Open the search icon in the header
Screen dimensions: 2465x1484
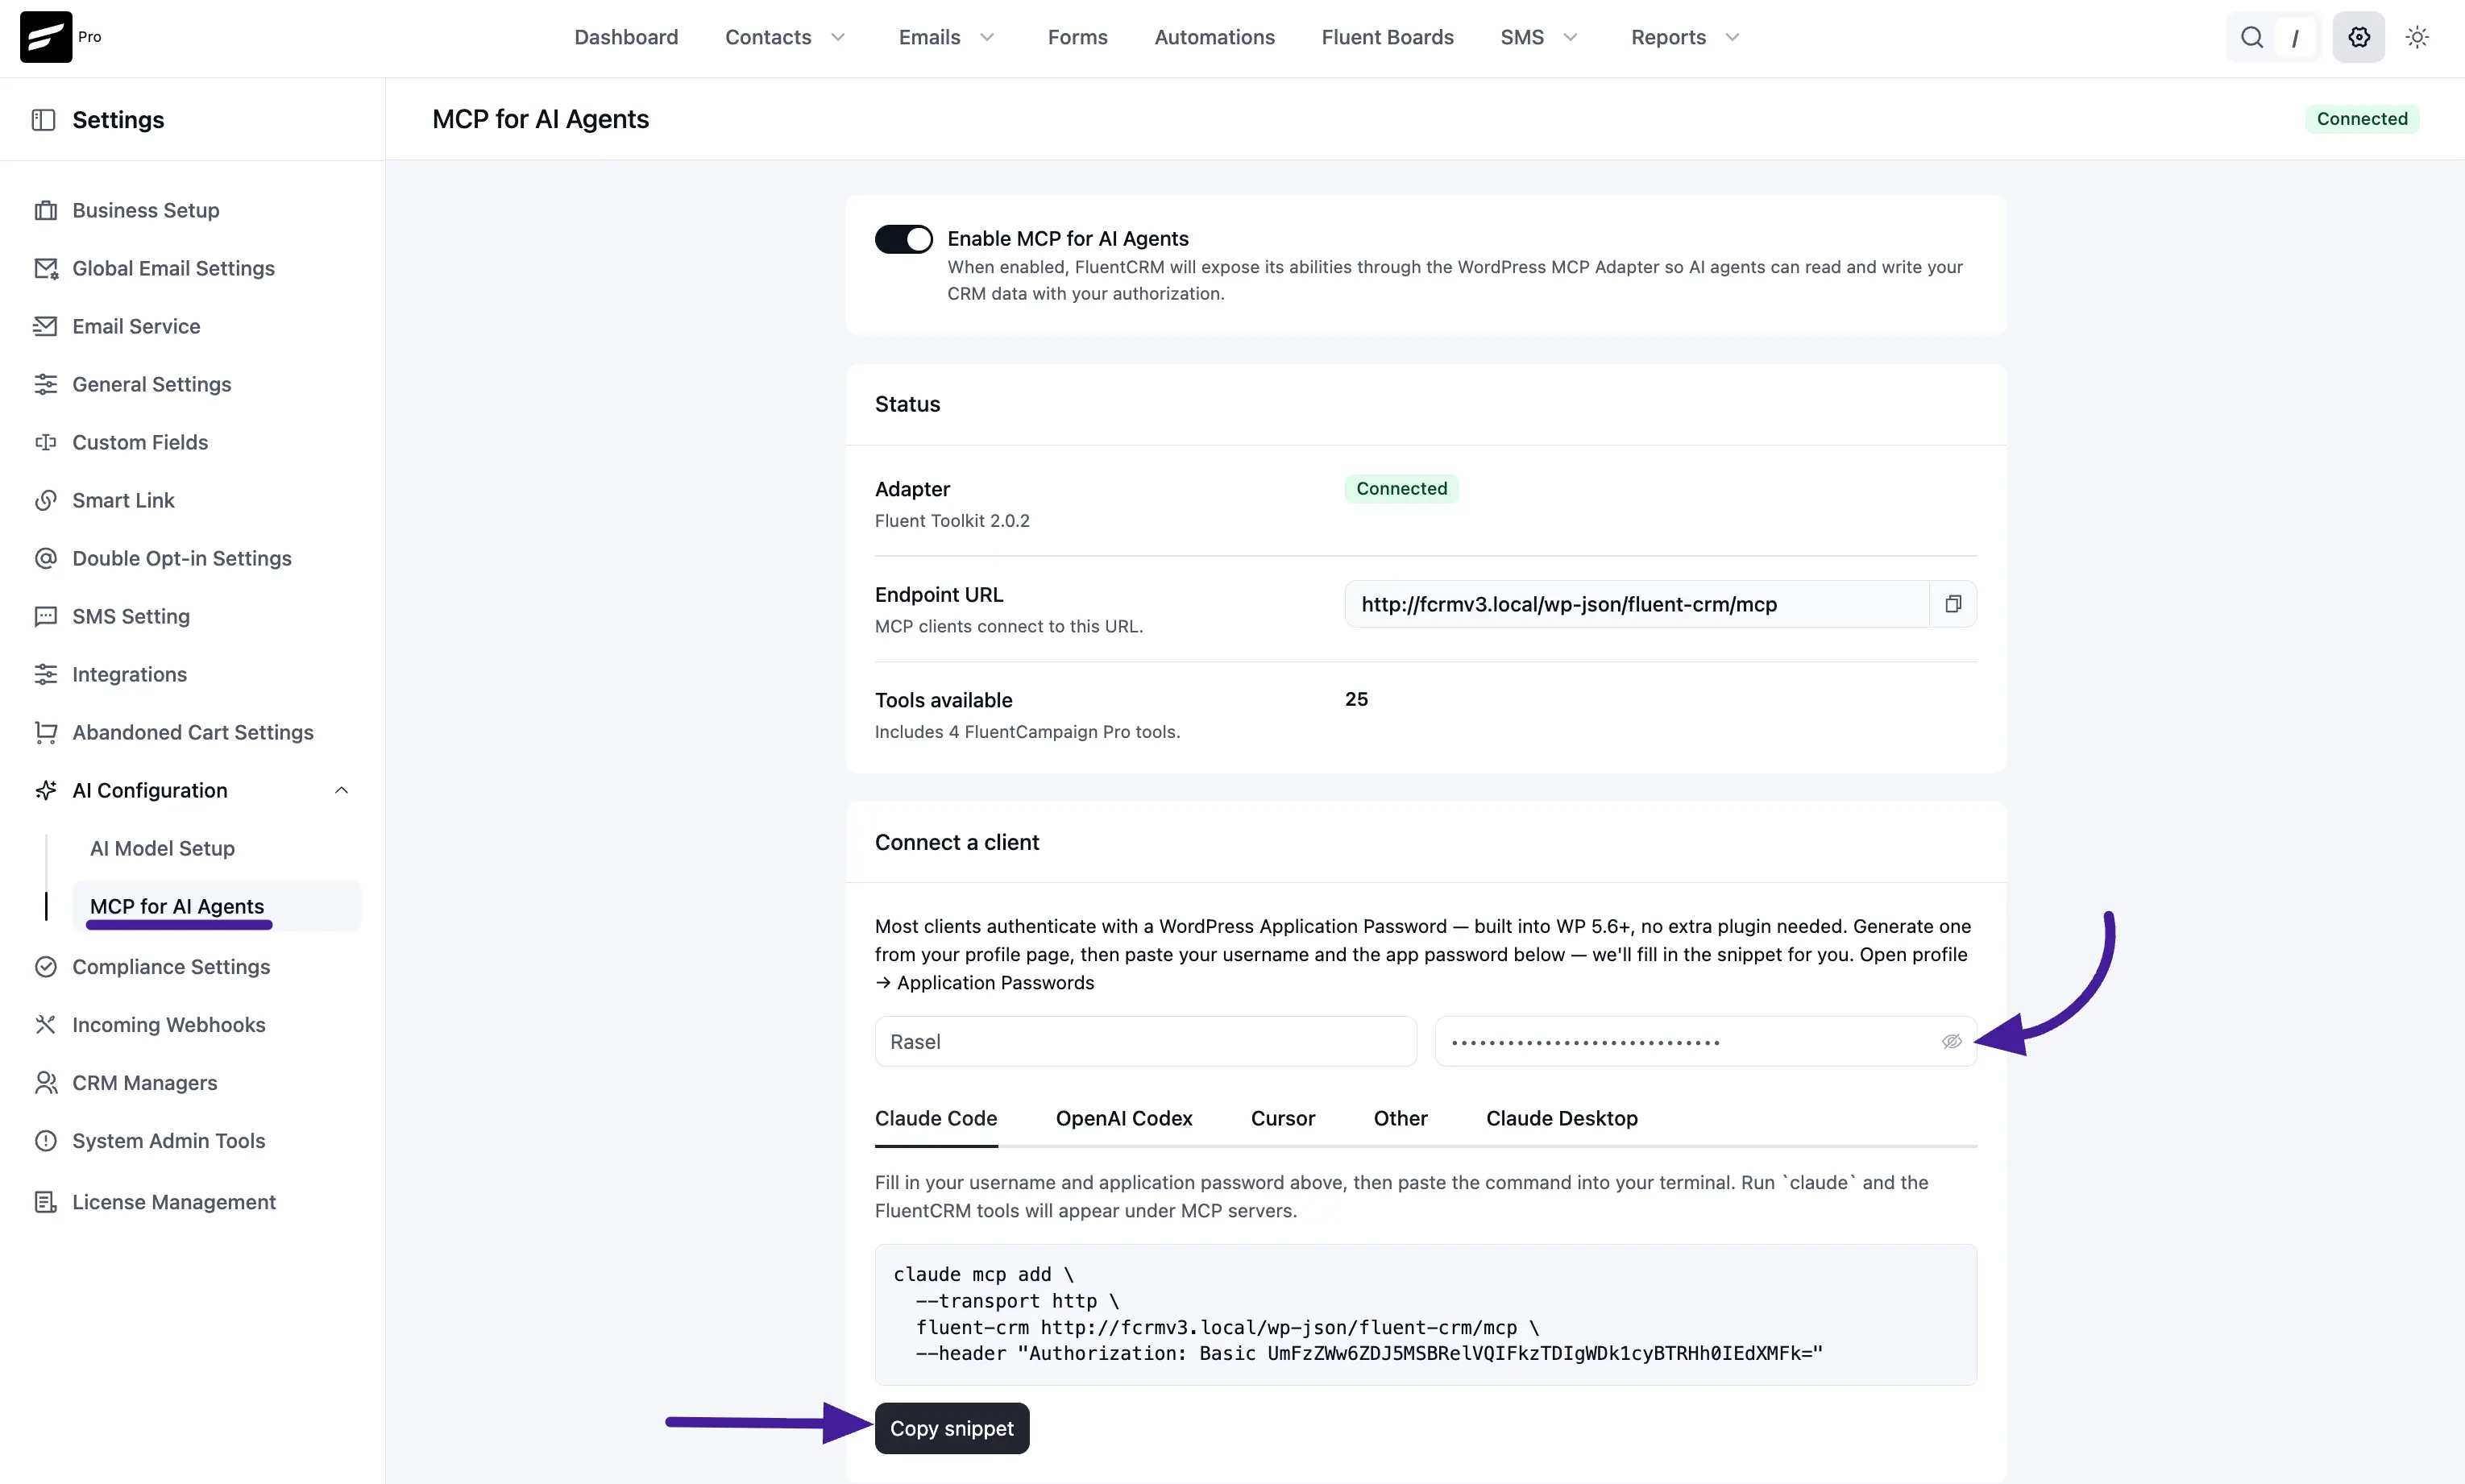2251,37
